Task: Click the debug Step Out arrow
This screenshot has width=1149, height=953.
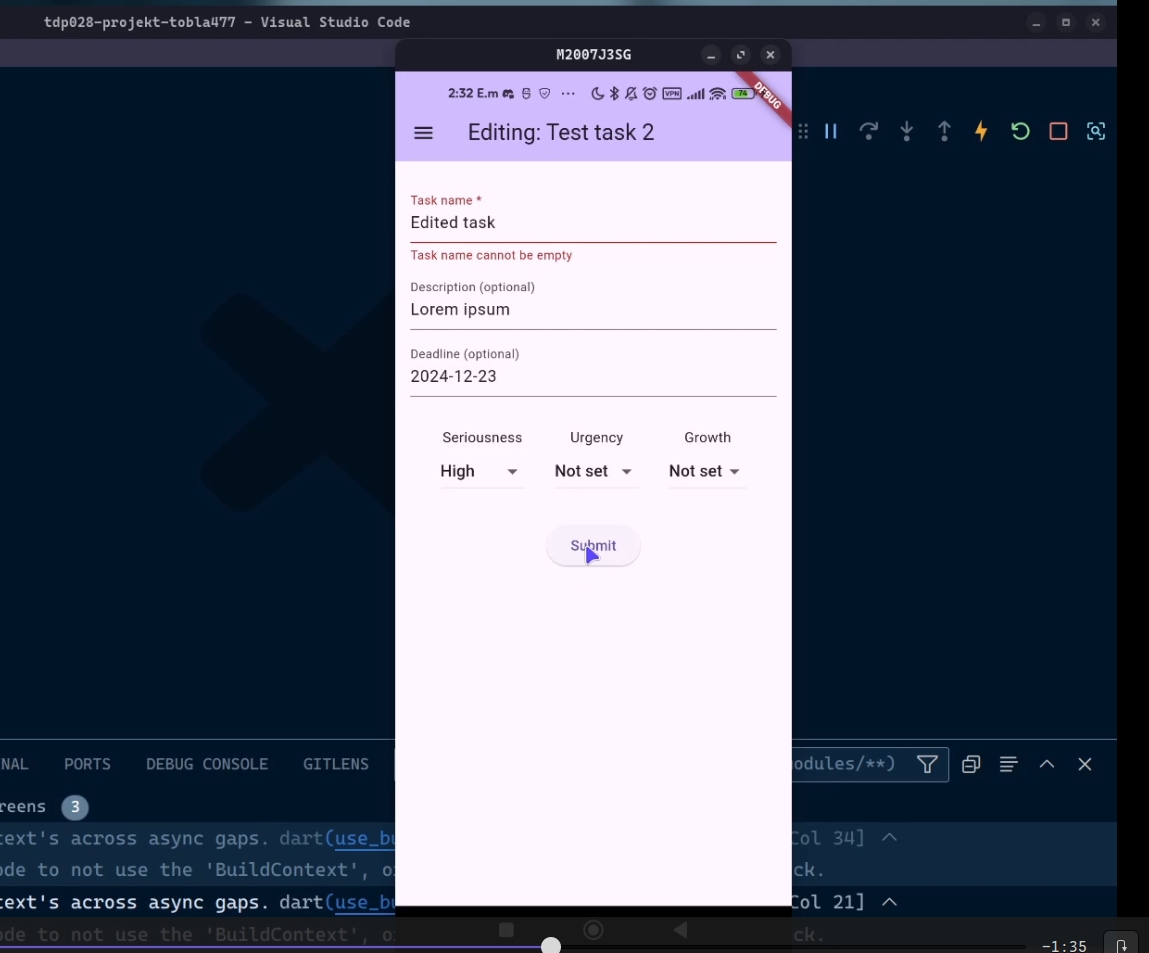Action: click(944, 131)
